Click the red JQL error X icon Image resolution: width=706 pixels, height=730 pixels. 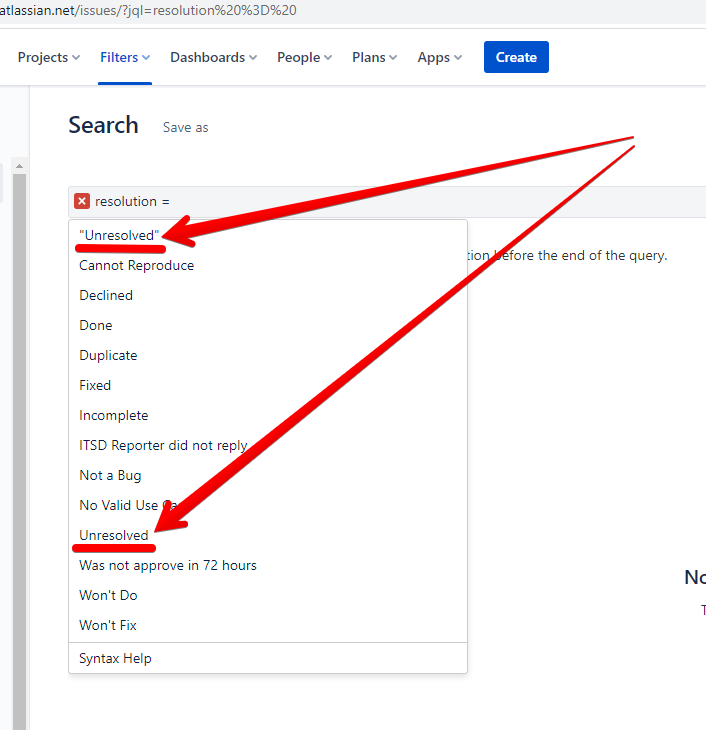click(x=82, y=201)
